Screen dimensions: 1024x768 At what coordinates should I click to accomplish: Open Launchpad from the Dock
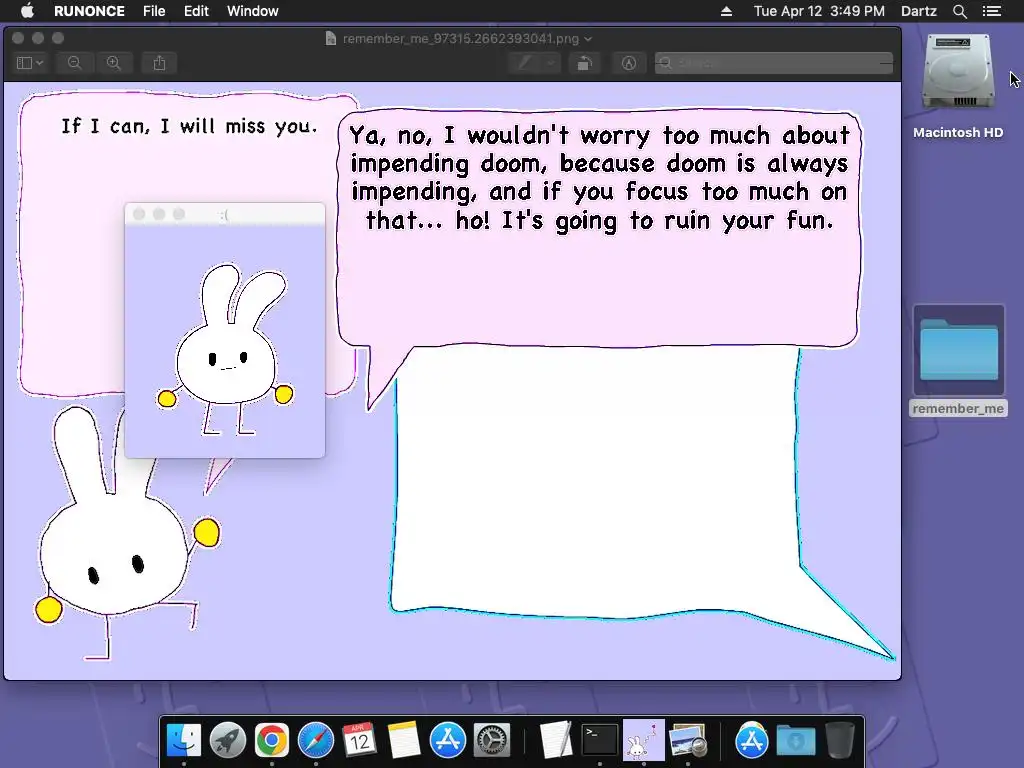[228, 741]
